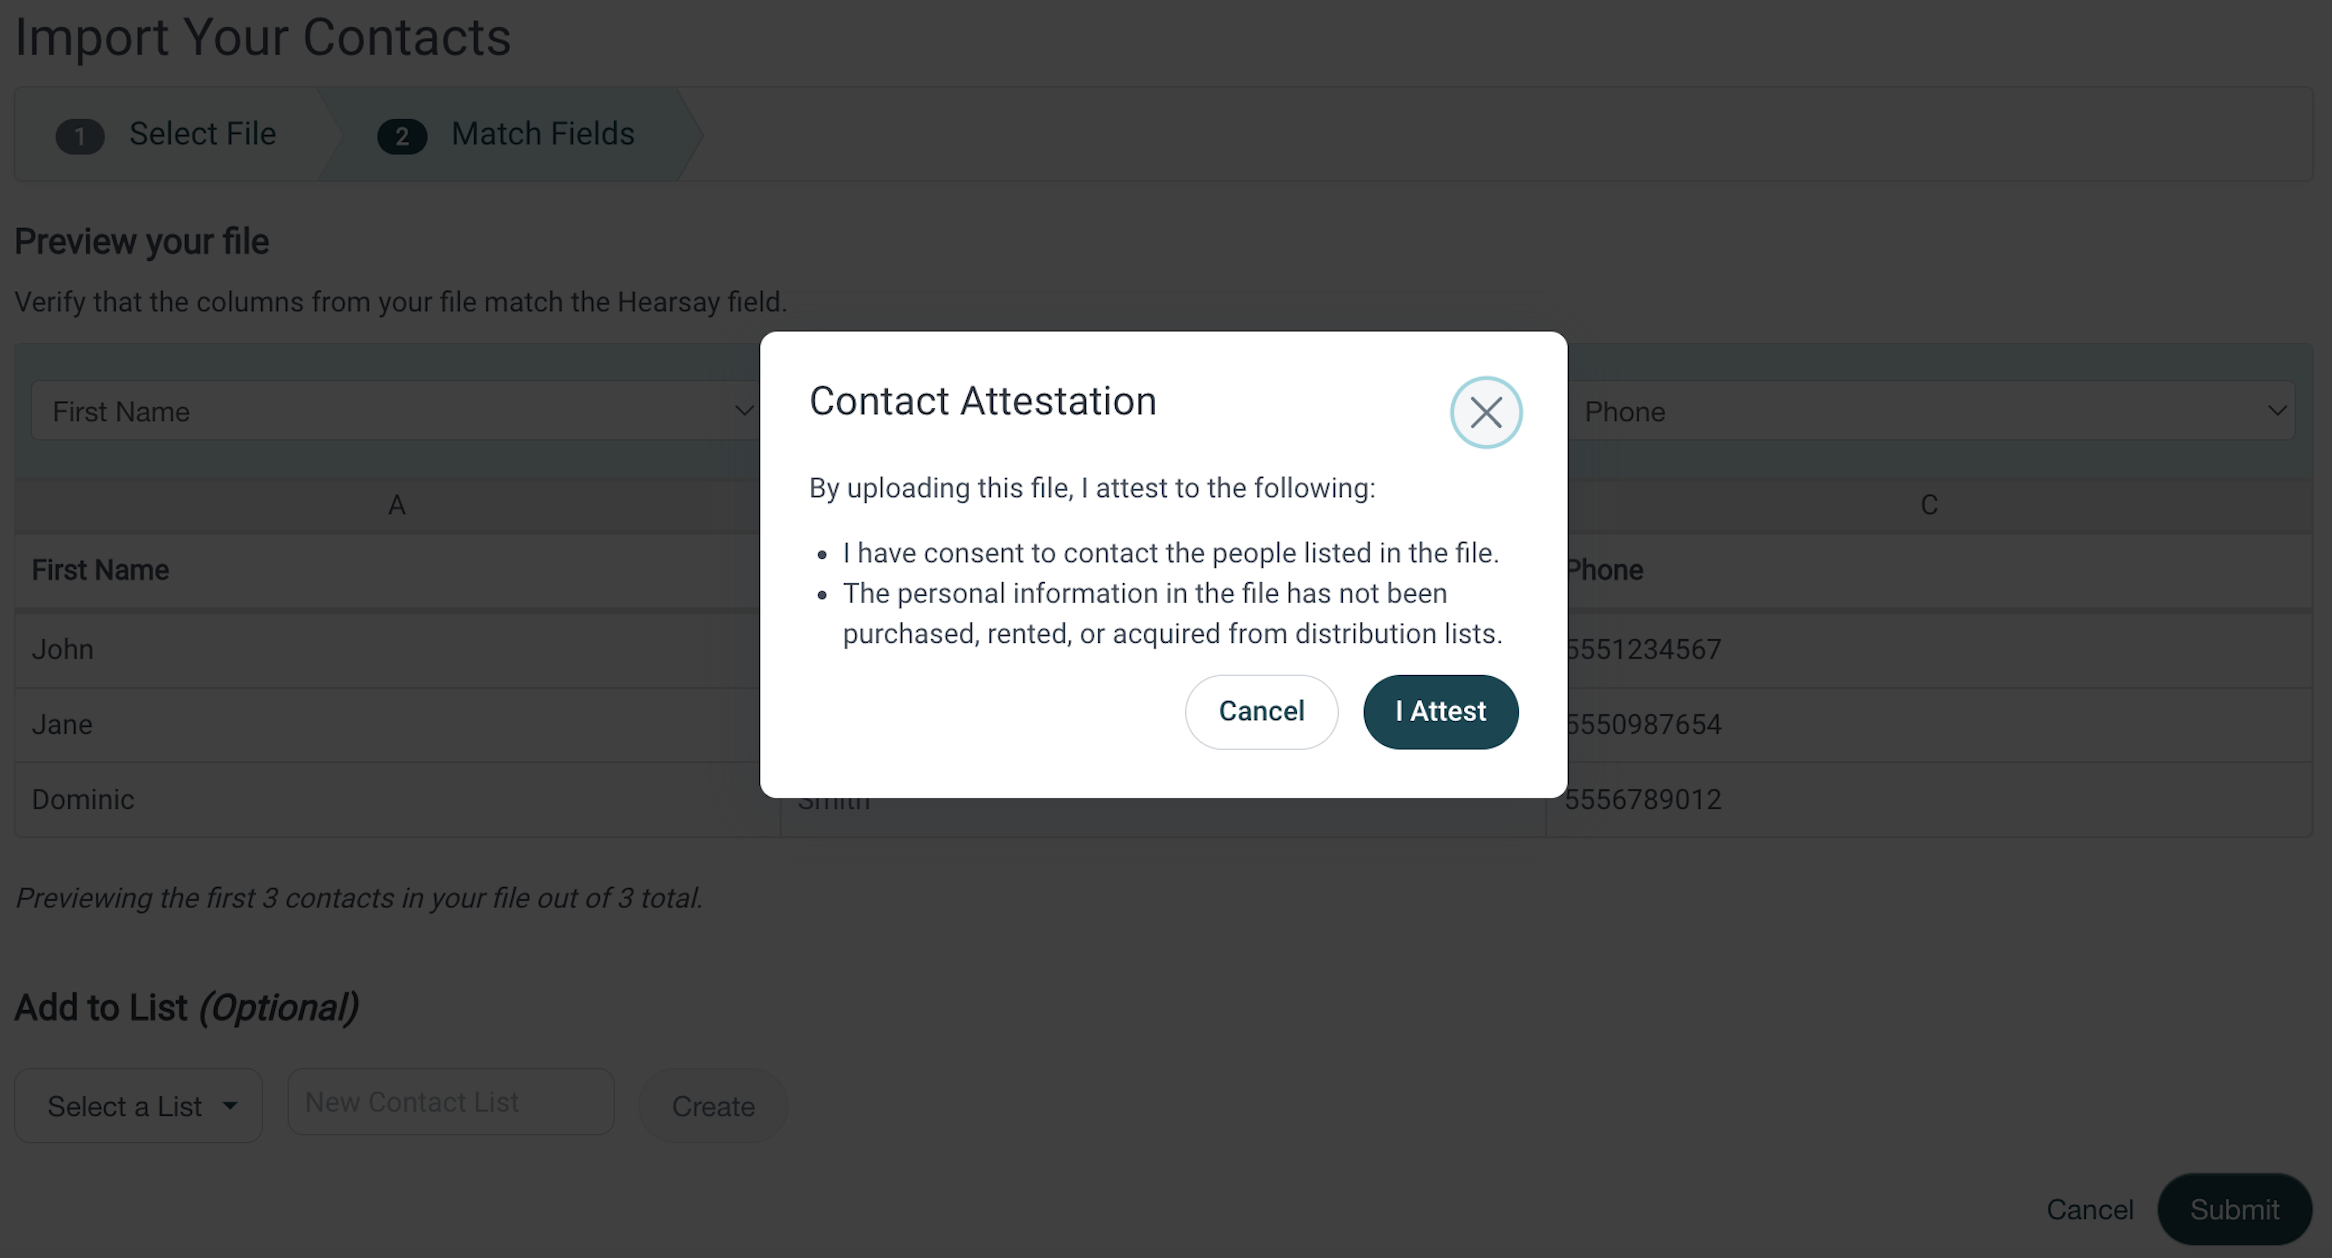Viewport: 2332px width, 1258px height.
Task: Expand the Select a List dropdown
Action: pyautogui.click(x=138, y=1106)
